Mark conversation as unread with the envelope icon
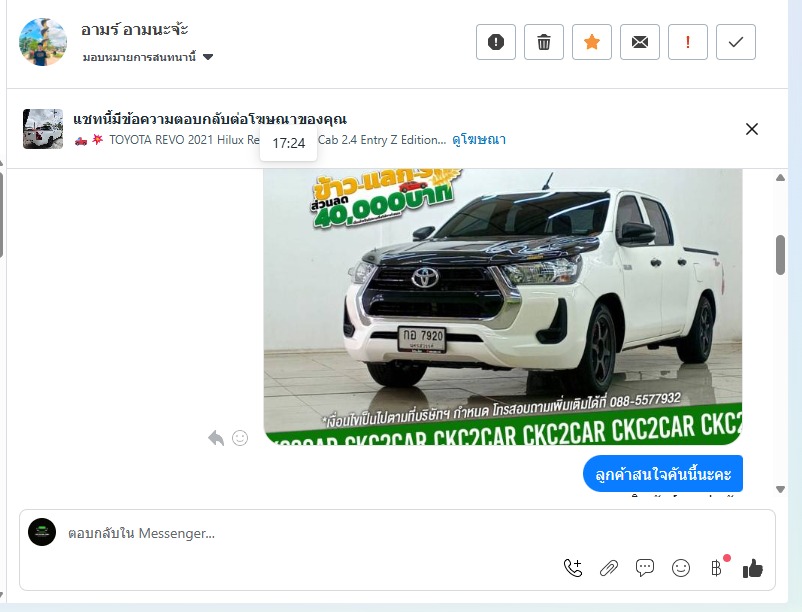This screenshot has height=612, width=802. 640,42
